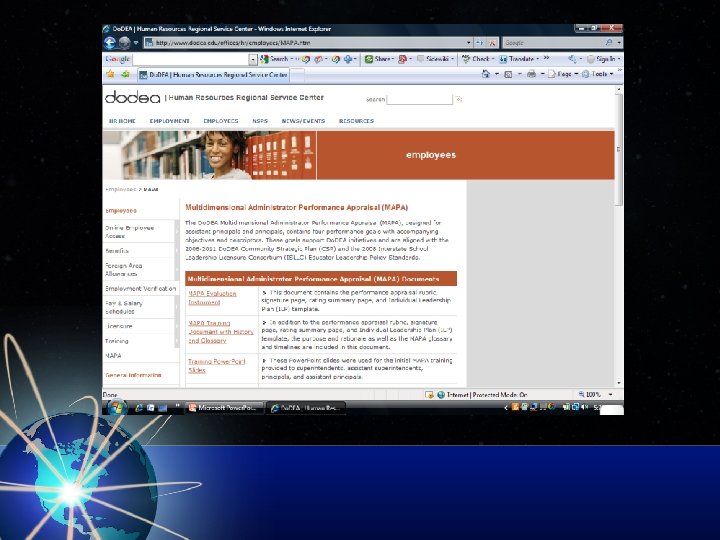Open a new blank tab
The image size is (720, 540).
point(297,75)
